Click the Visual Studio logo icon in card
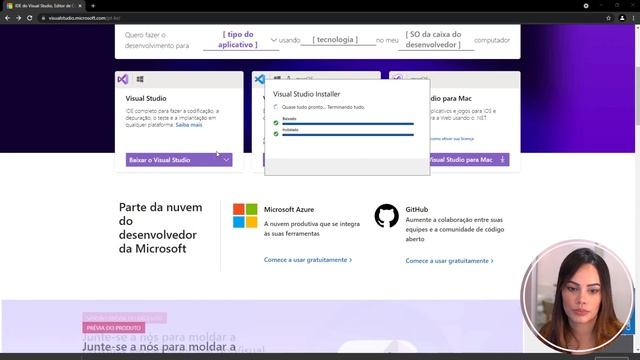This screenshot has height=360, width=640. 123,79
